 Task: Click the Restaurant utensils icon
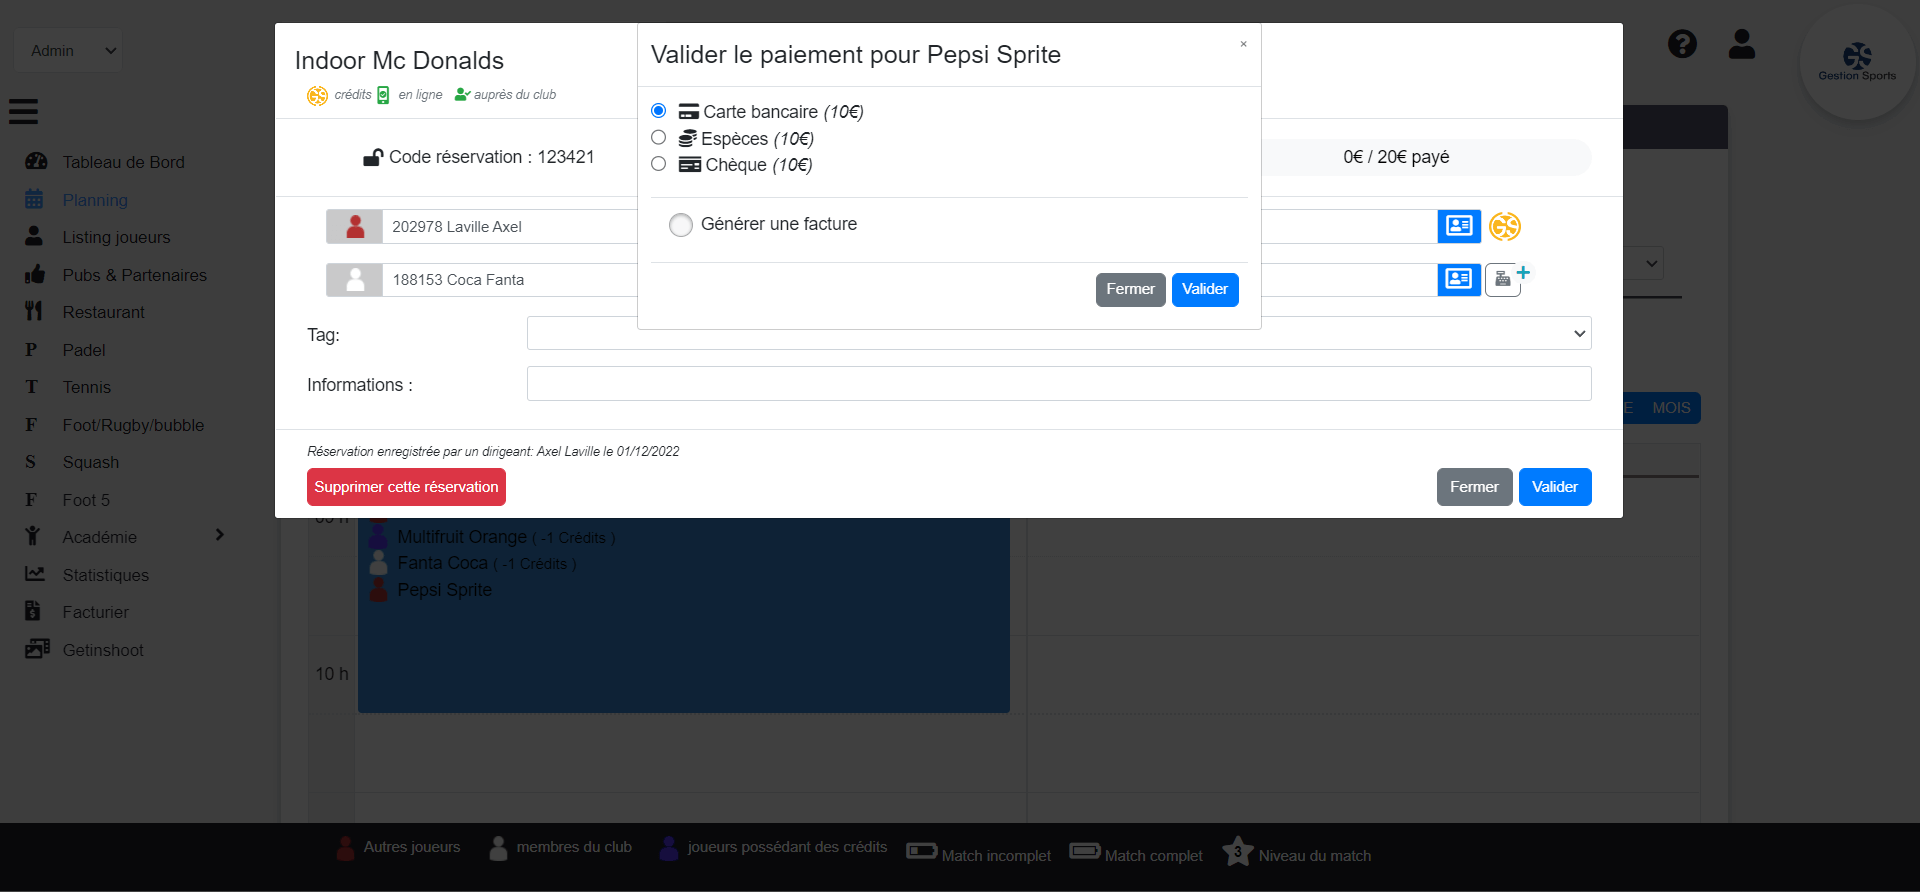click(34, 311)
